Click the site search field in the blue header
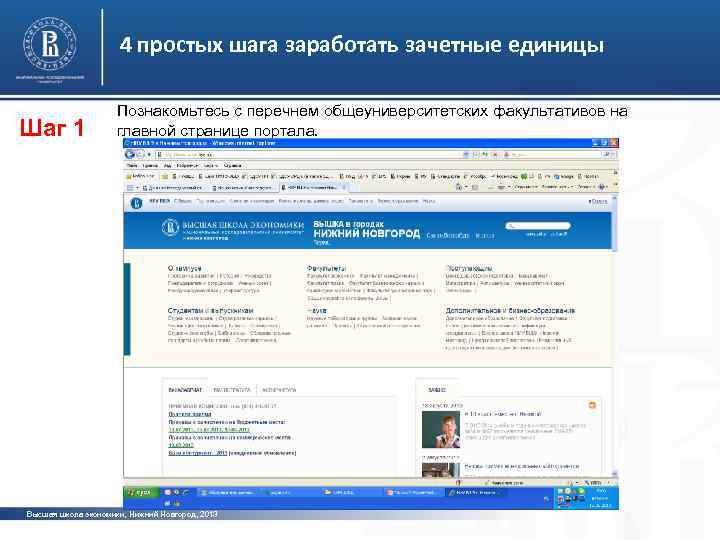Screen dimensions: 720x540 [x=538, y=225]
